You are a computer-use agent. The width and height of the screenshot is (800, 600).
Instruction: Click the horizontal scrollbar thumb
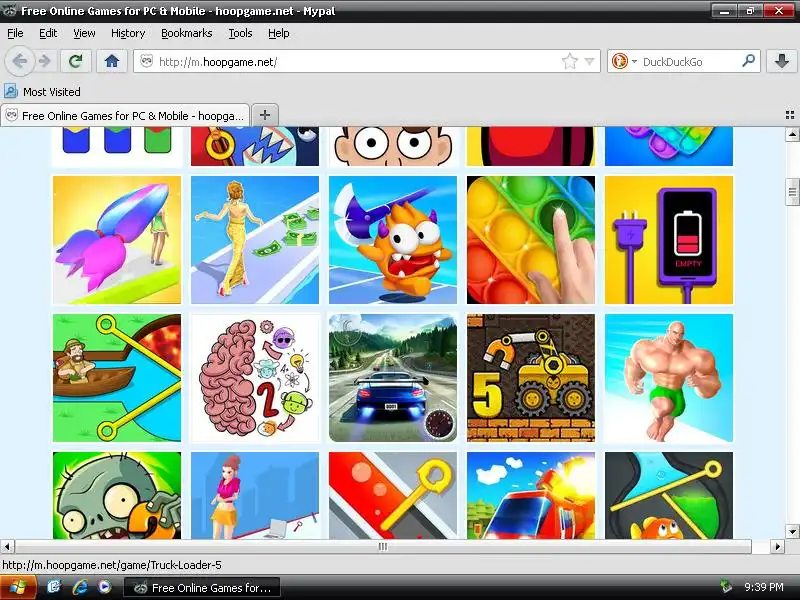point(383,546)
